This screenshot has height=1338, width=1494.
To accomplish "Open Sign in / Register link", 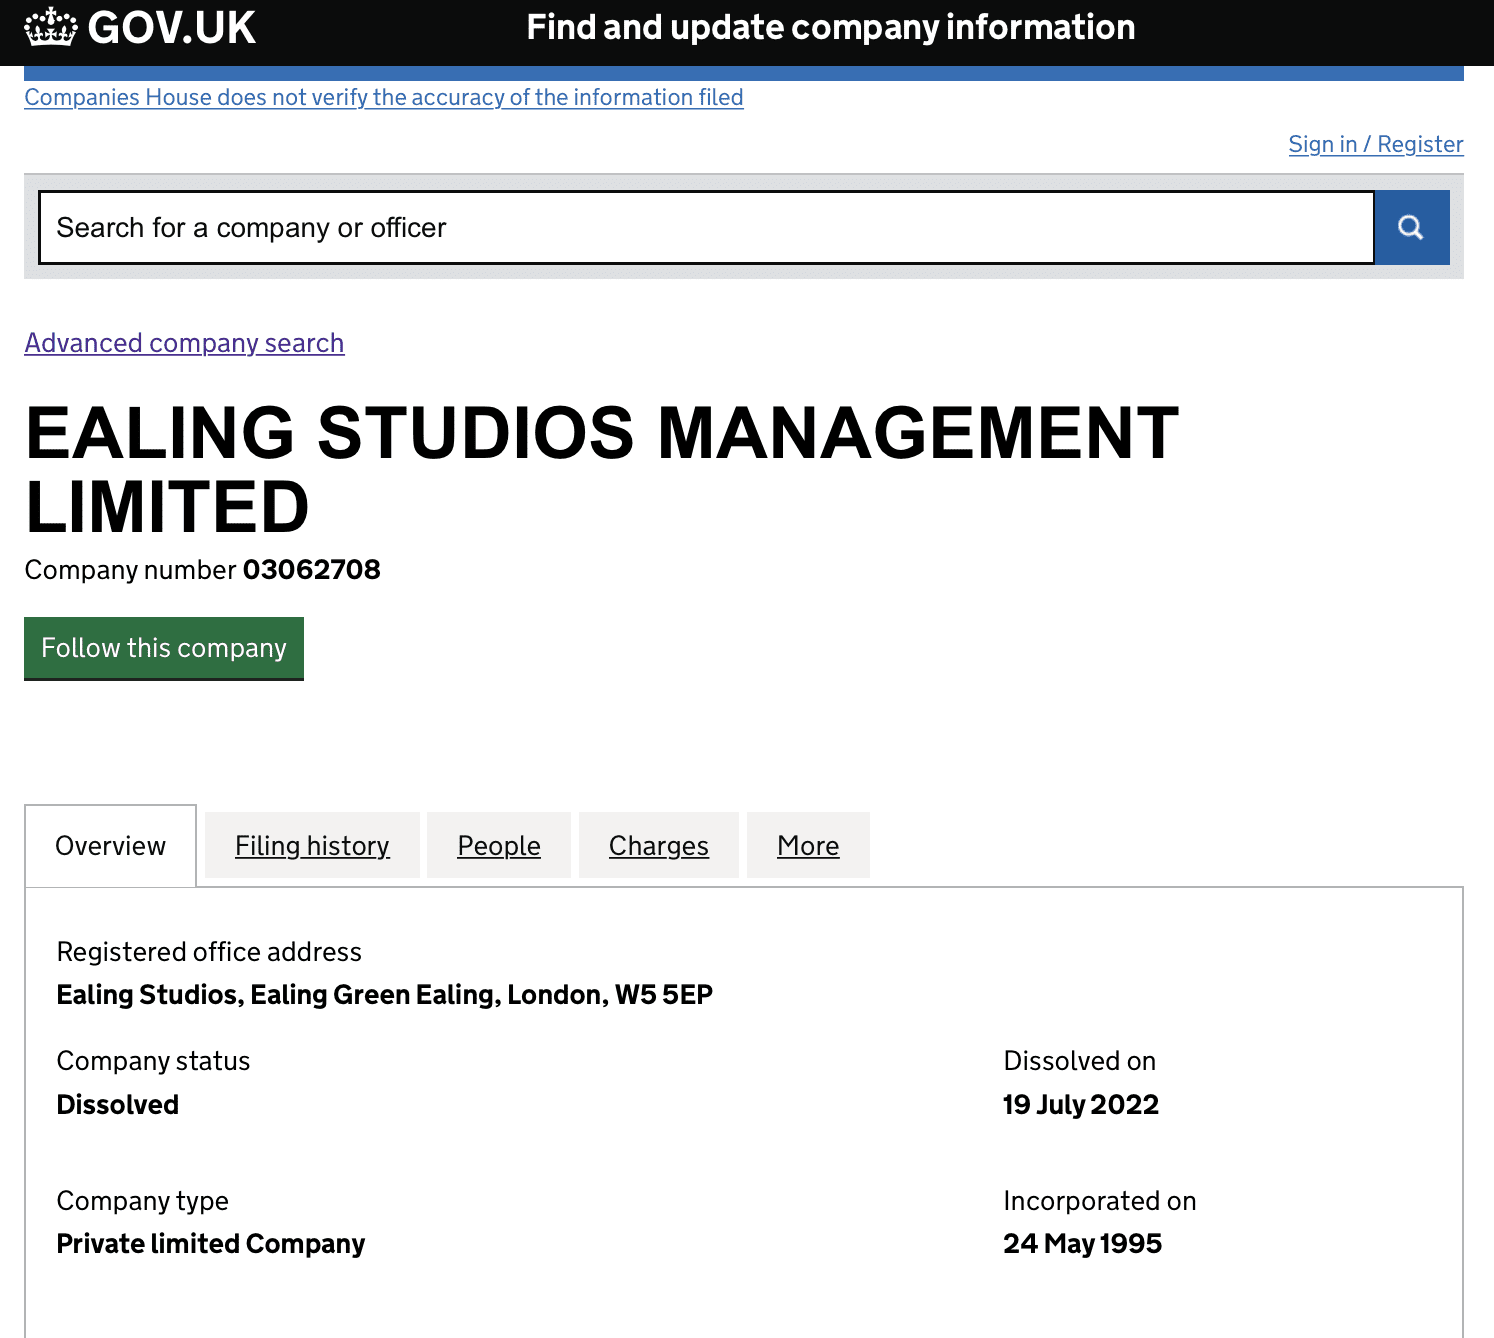I will click(x=1376, y=144).
